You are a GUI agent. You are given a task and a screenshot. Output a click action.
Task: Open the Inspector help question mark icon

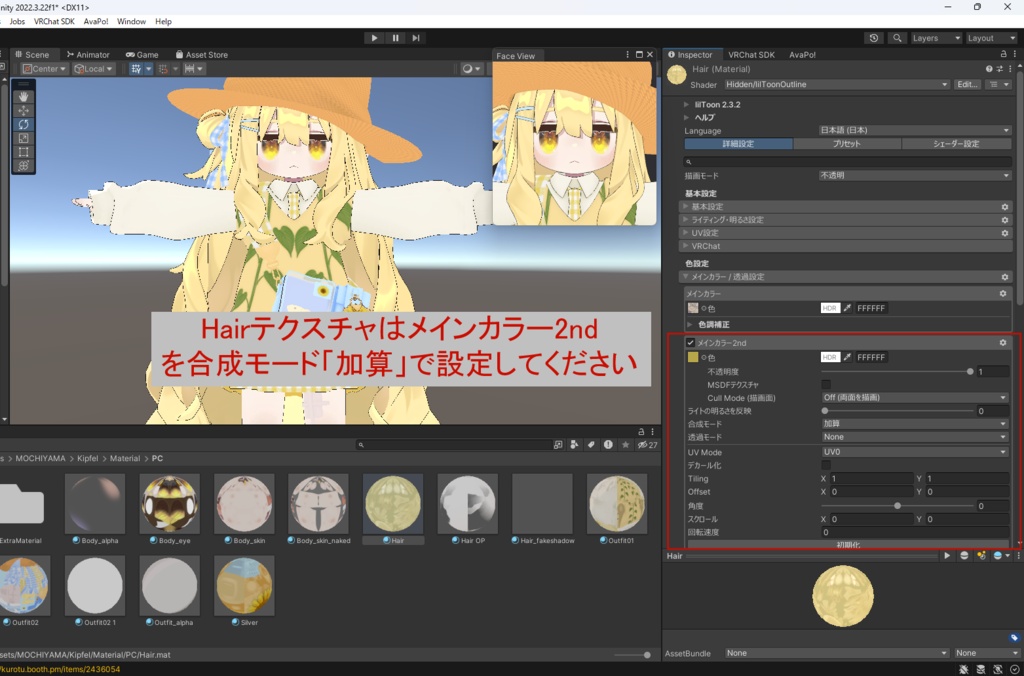989,69
